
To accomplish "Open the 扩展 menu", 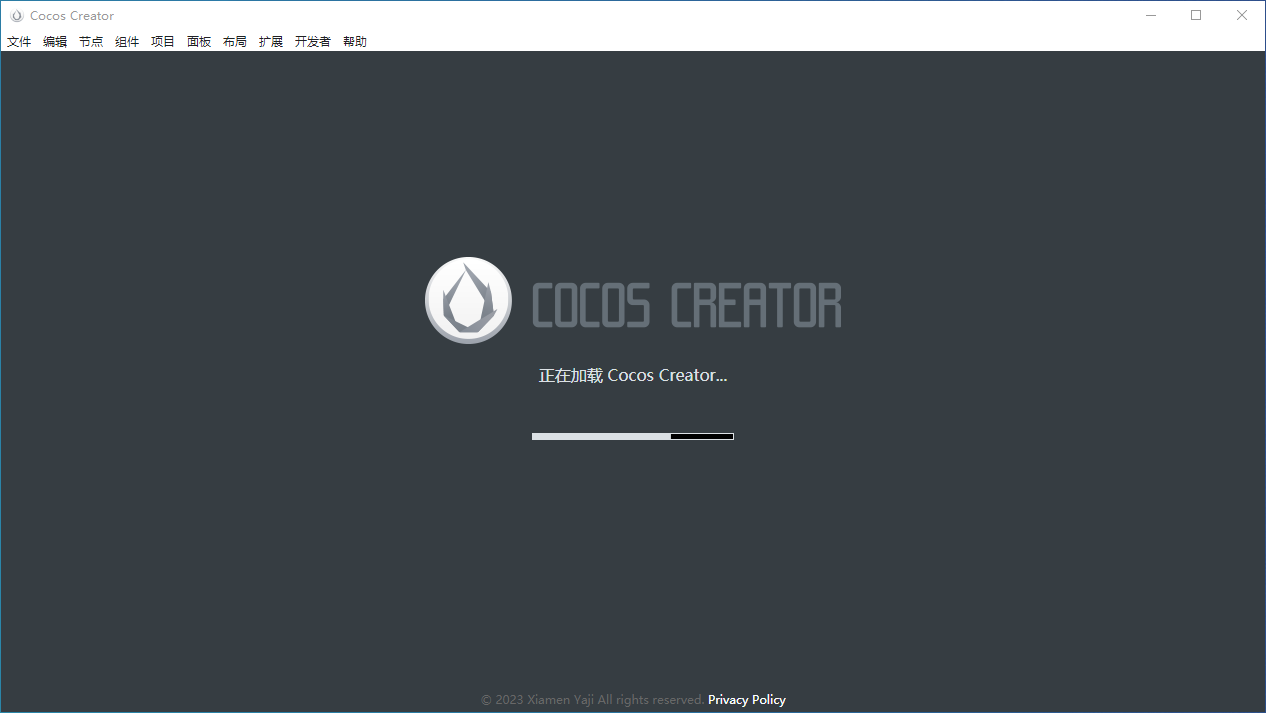I will [271, 42].
